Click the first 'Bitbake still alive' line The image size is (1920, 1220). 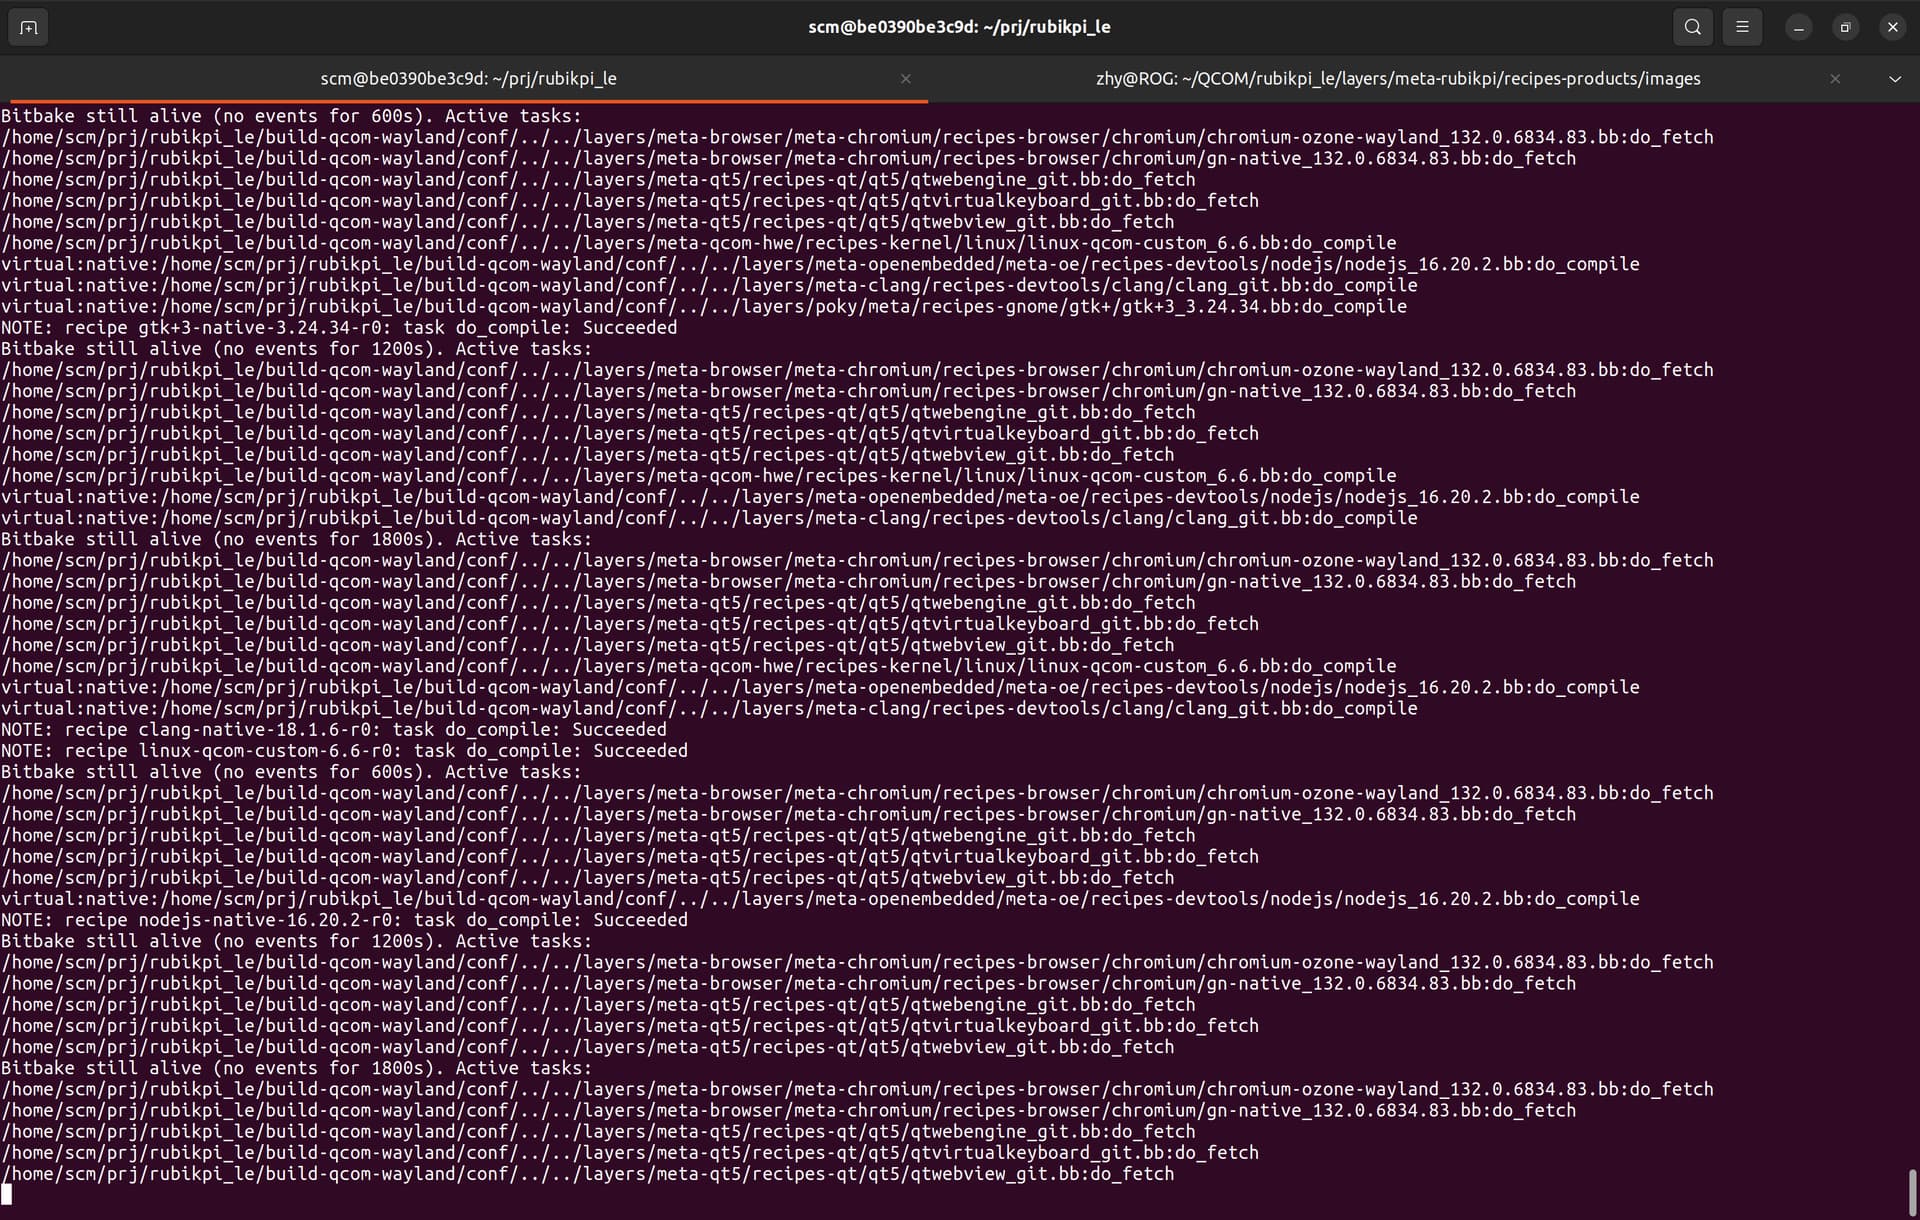pyautogui.click(x=291, y=116)
